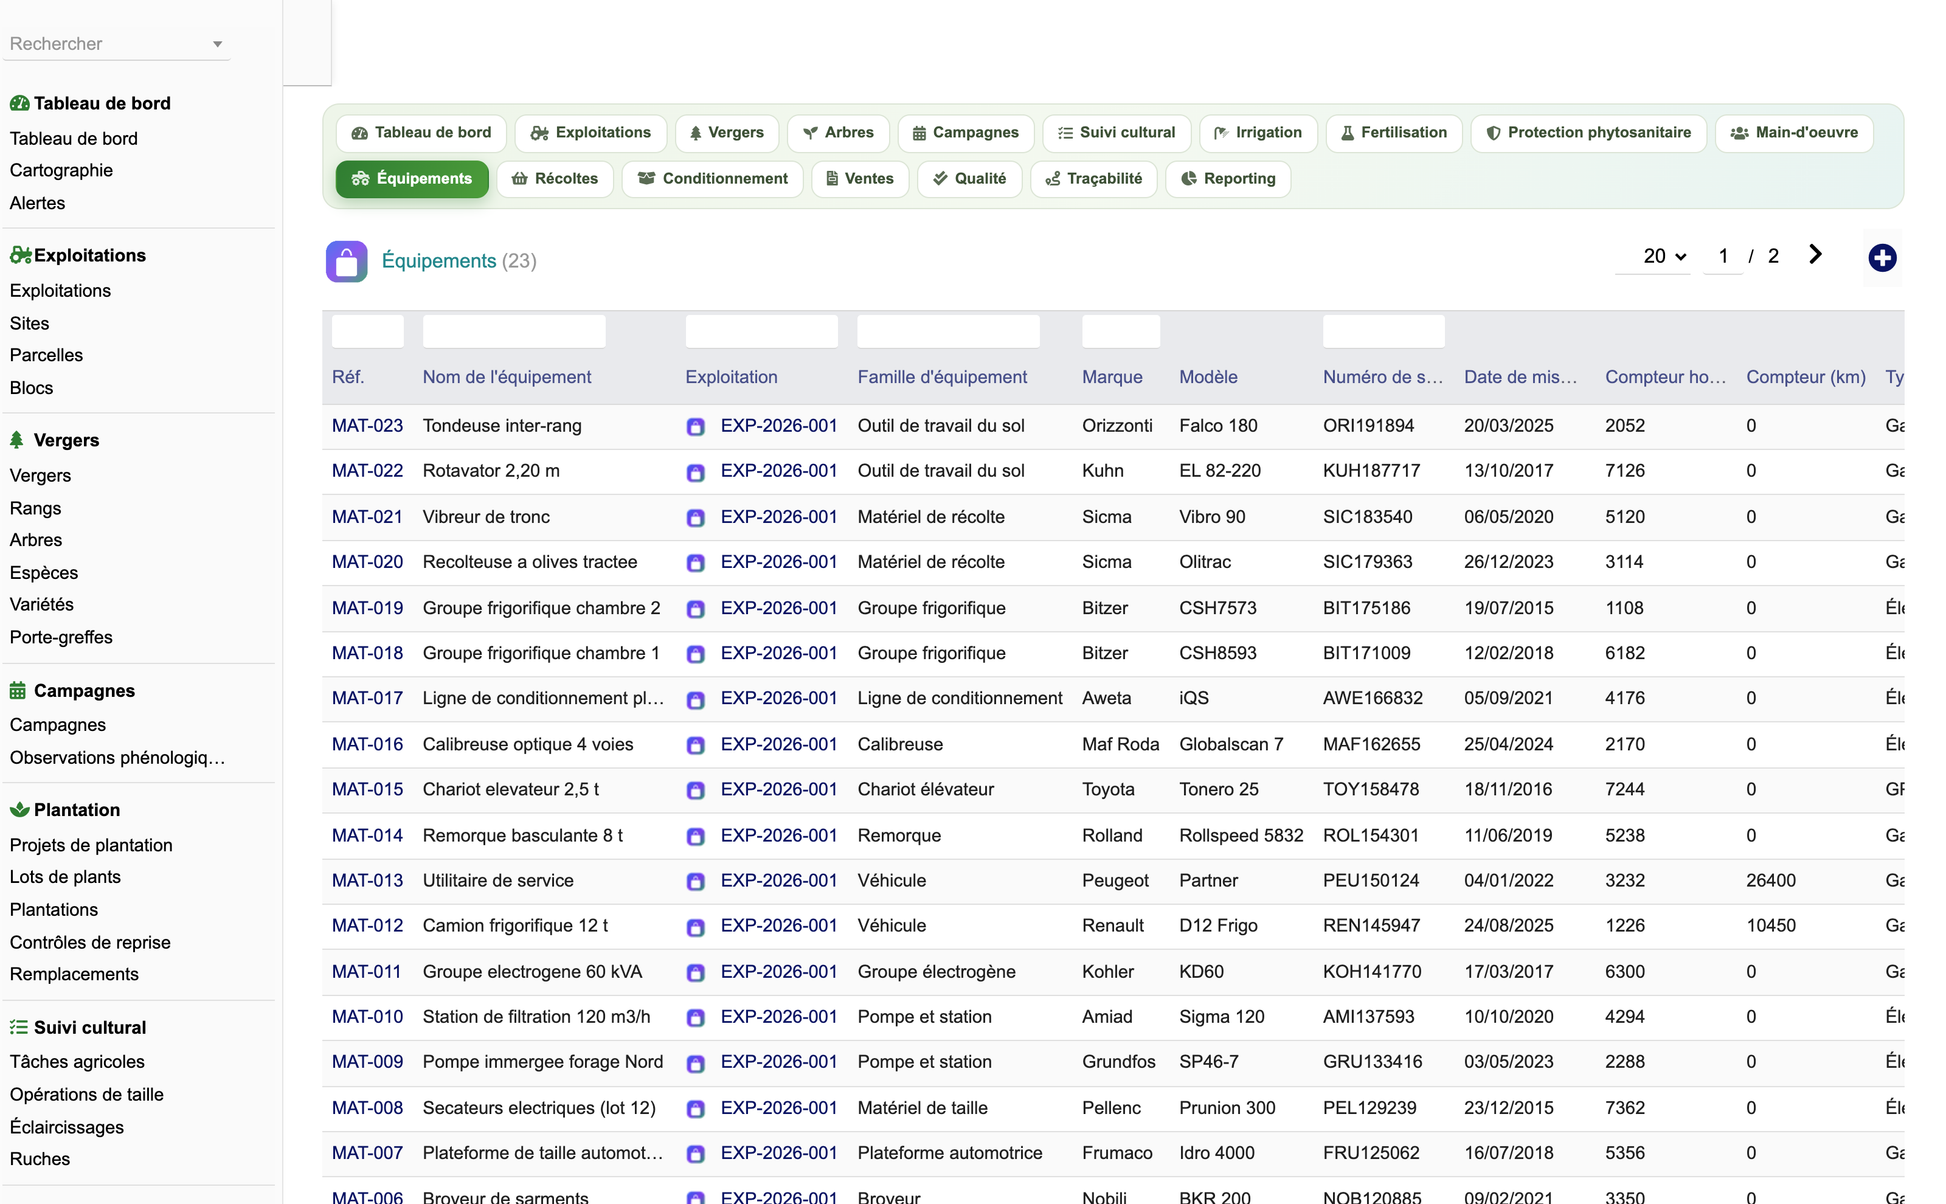Screen dimensions: 1946x1204
Task: Open the Conditionnement tab
Action: [713, 179]
